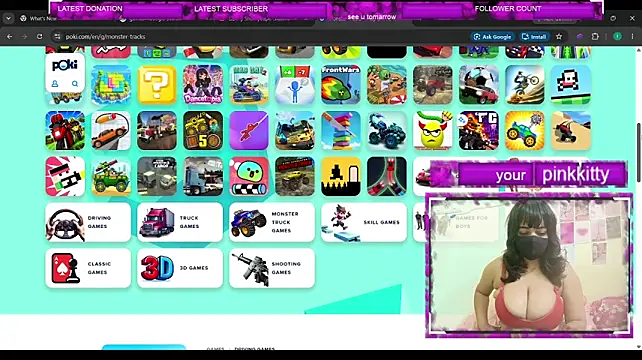This screenshot has height=360, width=642.
Task: Open the neon red car track game
Action: (387, 176)
